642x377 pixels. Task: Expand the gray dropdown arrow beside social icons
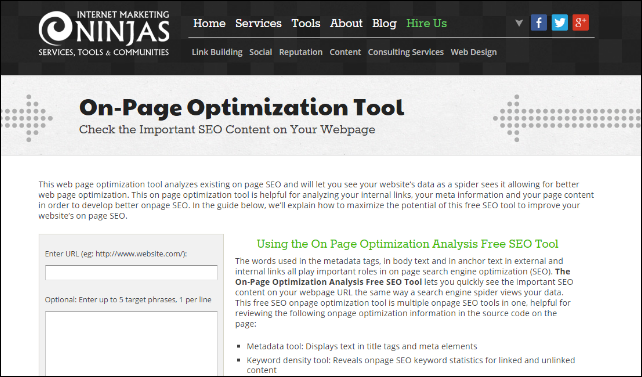(519, 23)
